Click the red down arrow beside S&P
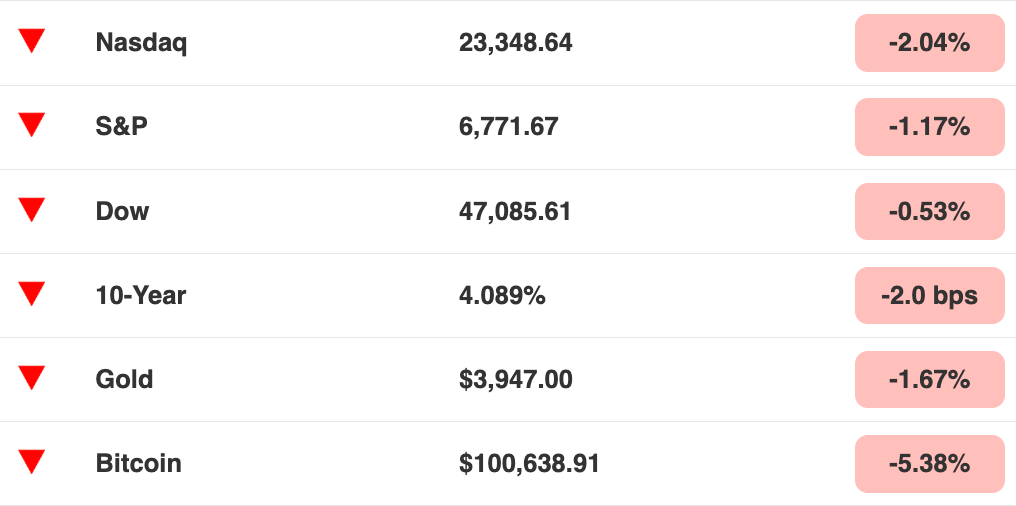The height and width of the screenshot is (506, 1016). (32, 125)
